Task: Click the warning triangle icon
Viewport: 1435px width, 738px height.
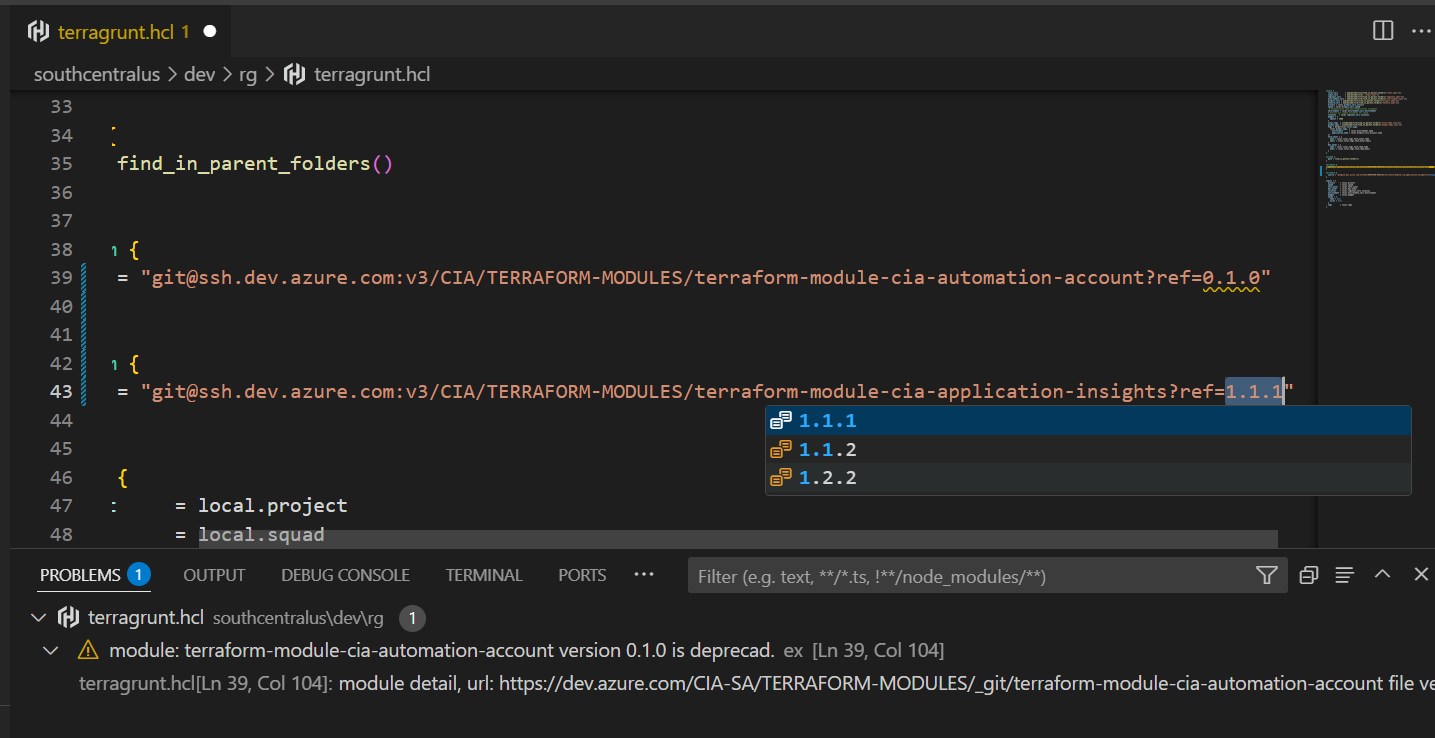Action: coord(88,651)
